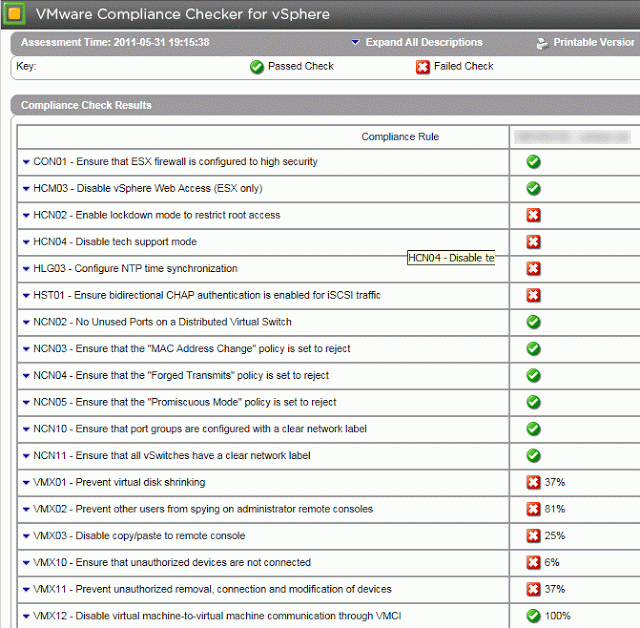The image size is (640, 628).
Task: Expand the VMX02 remote consoles arrow
Action: point(26,509)
